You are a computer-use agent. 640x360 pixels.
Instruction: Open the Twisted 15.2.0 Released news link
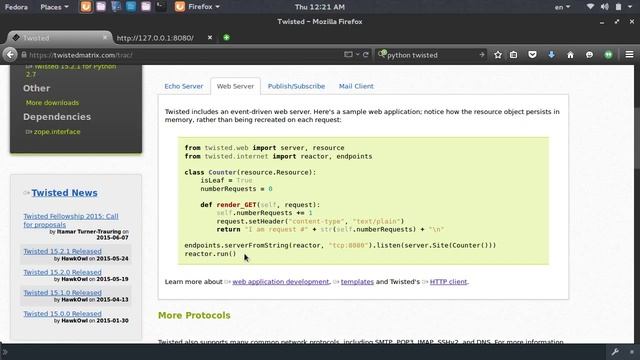pyautogui.click(x=62, y=272)
